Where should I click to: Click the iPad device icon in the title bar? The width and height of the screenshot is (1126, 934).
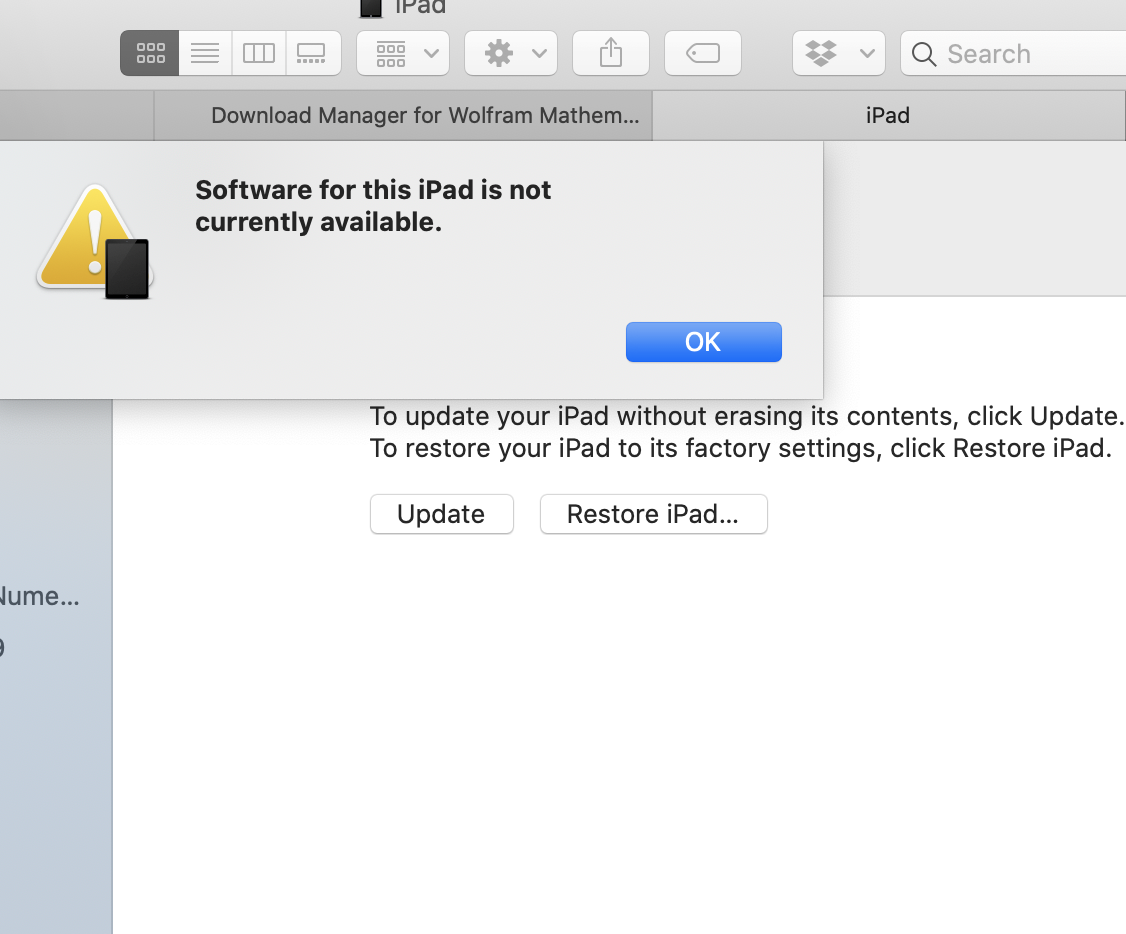(x=371, y=8)
